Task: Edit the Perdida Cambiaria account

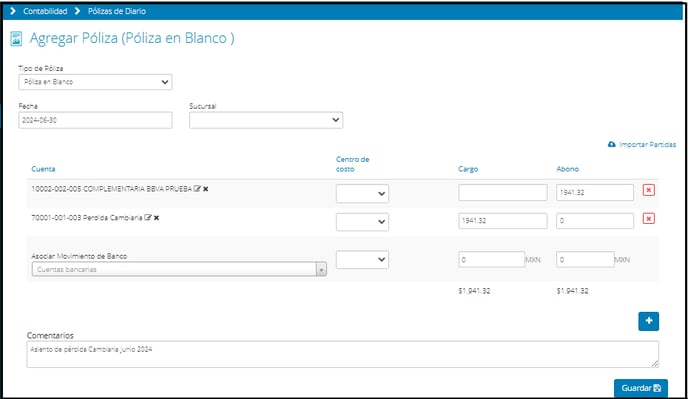Action: [148, 217]
